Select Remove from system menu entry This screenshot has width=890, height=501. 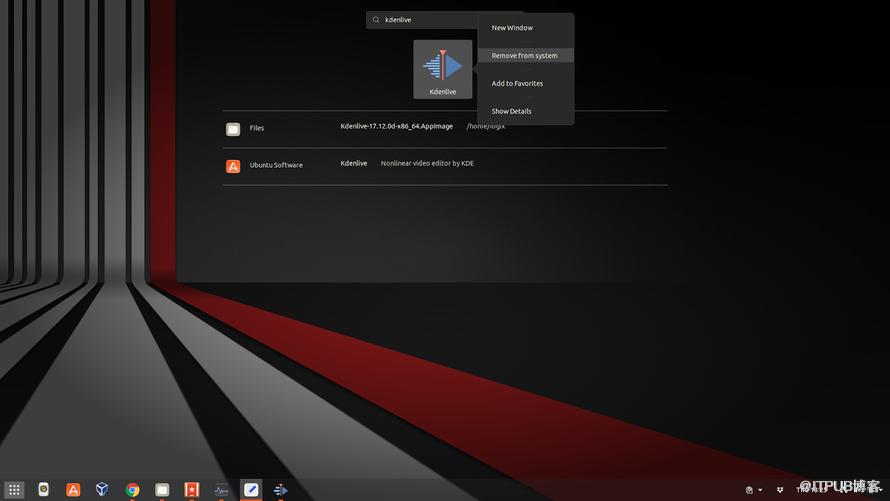coord(526,56)
